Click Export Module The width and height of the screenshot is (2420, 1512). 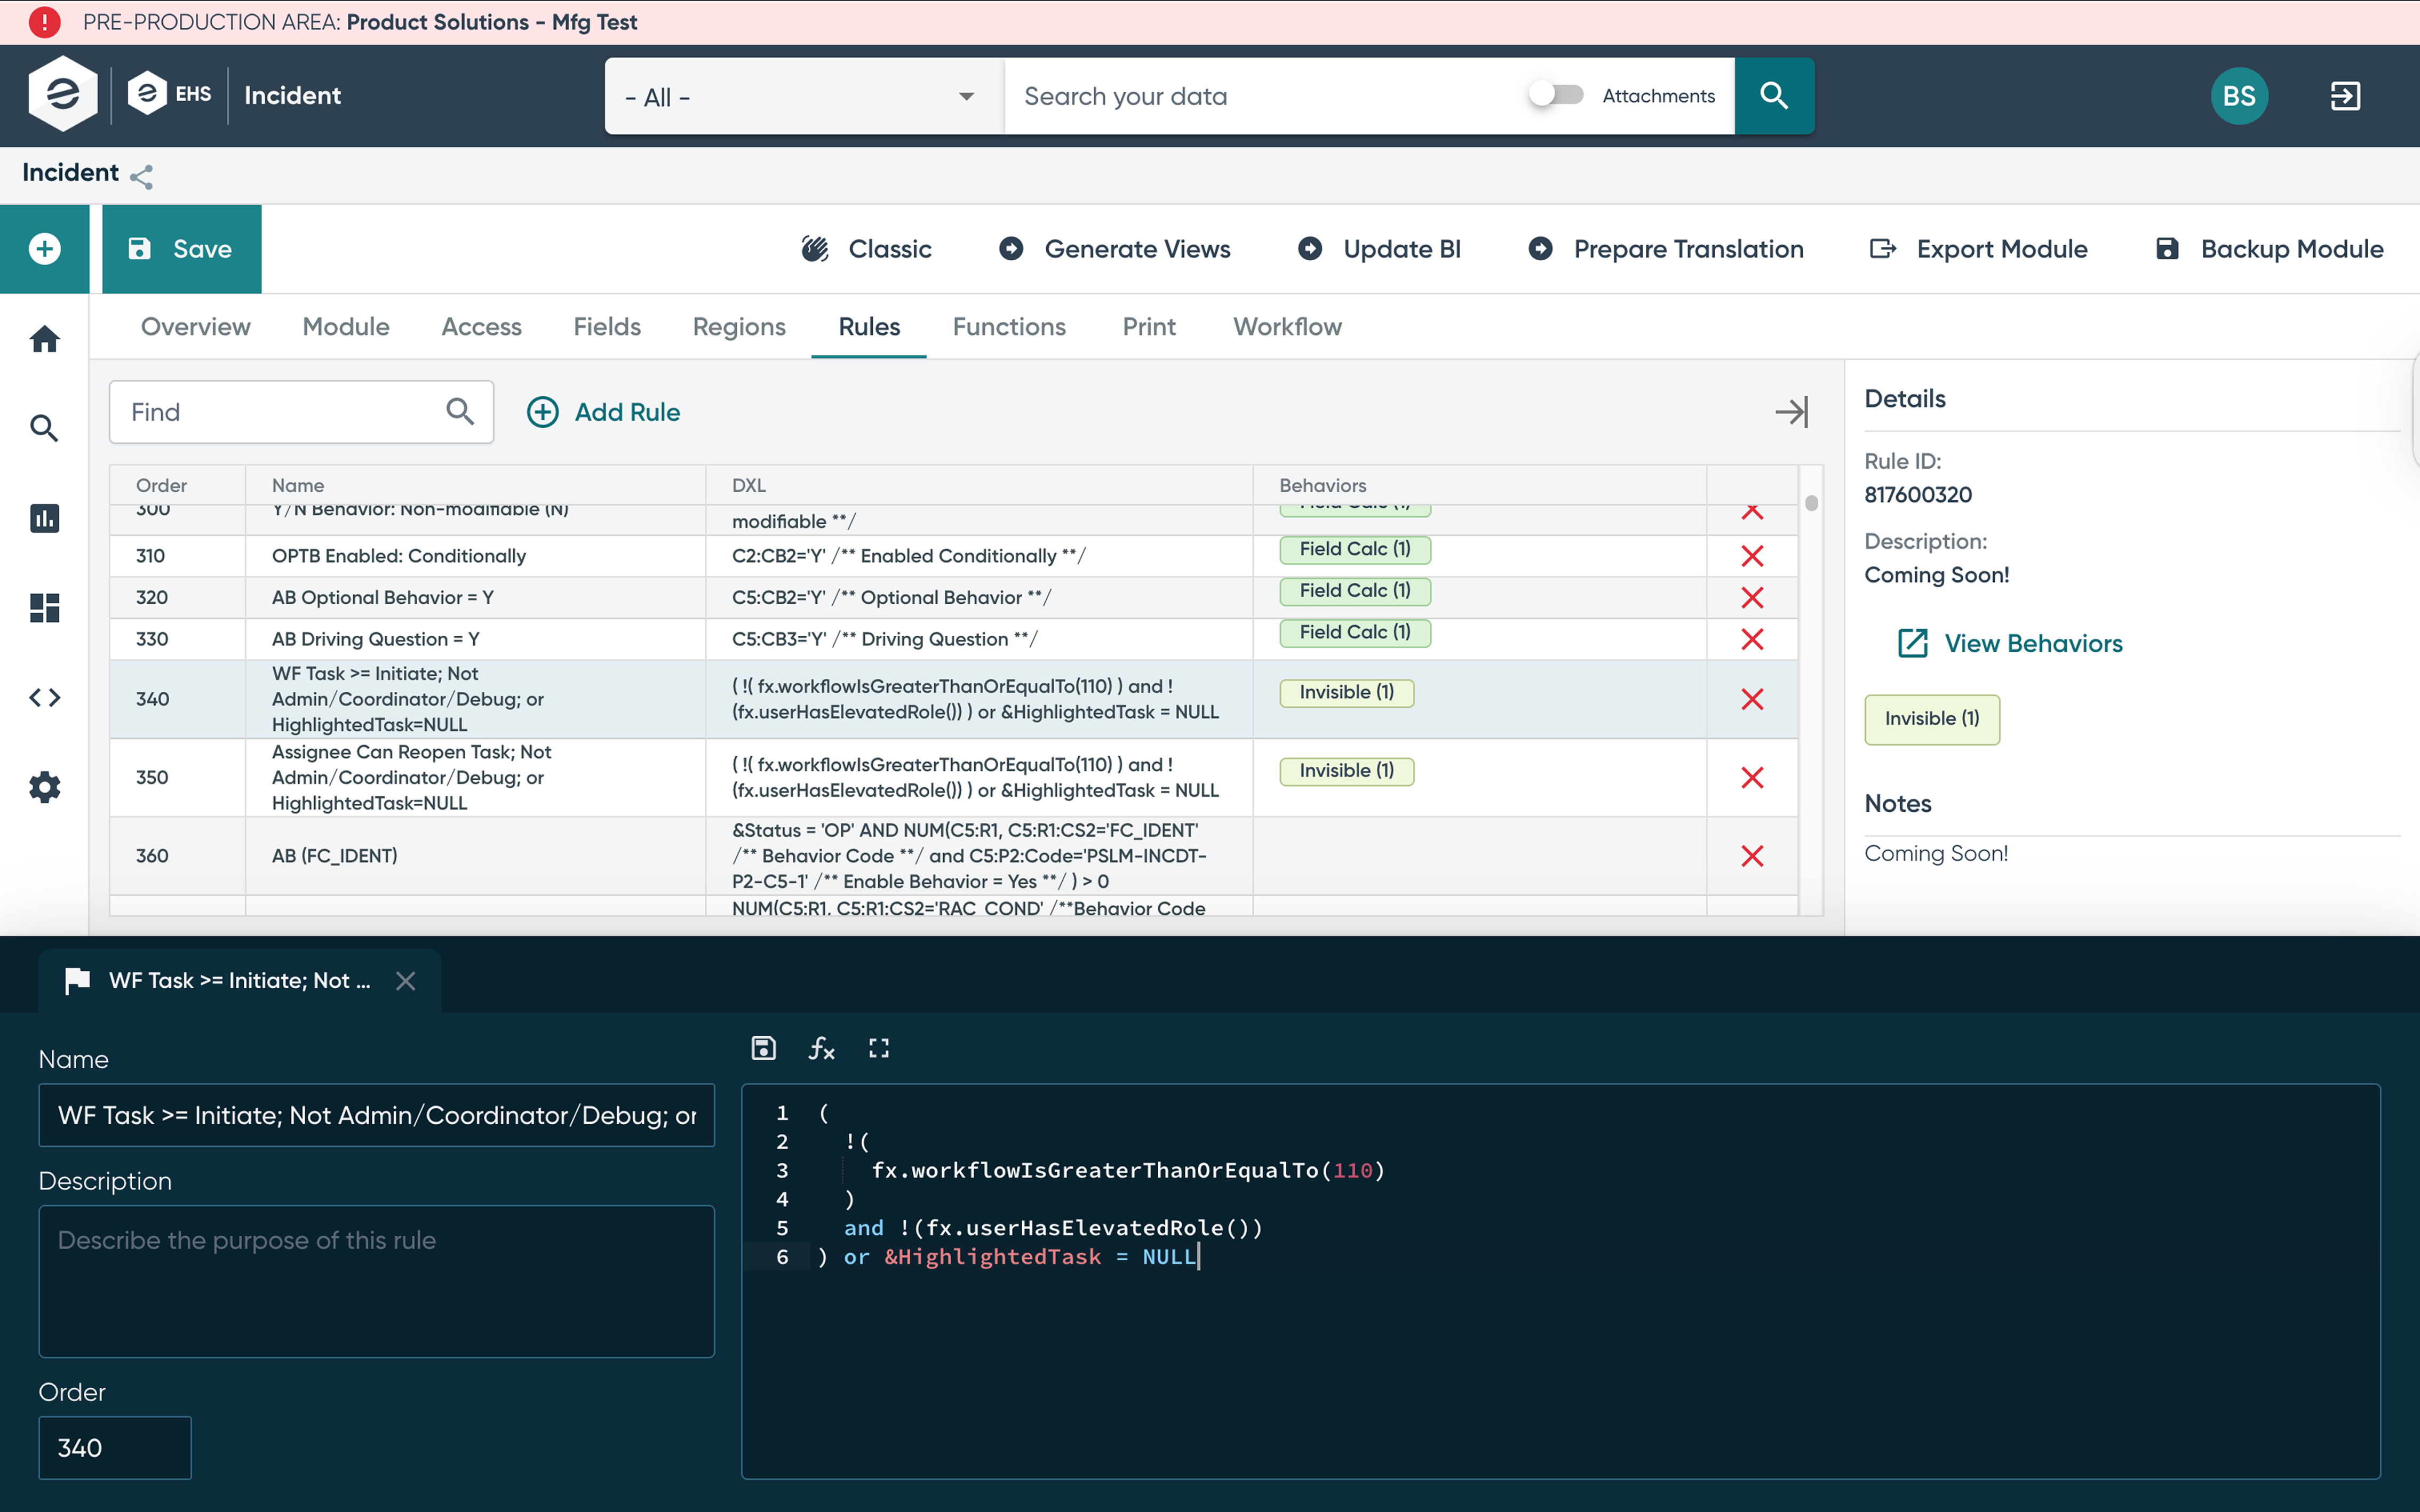[1978, 249]
